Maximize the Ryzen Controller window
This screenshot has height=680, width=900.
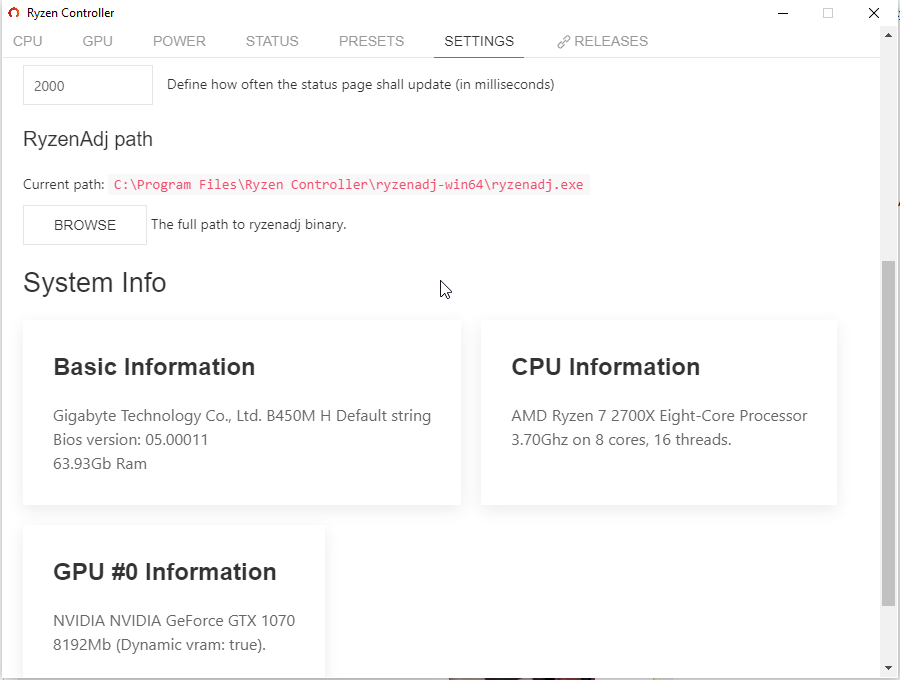click(x=828, y=13)
